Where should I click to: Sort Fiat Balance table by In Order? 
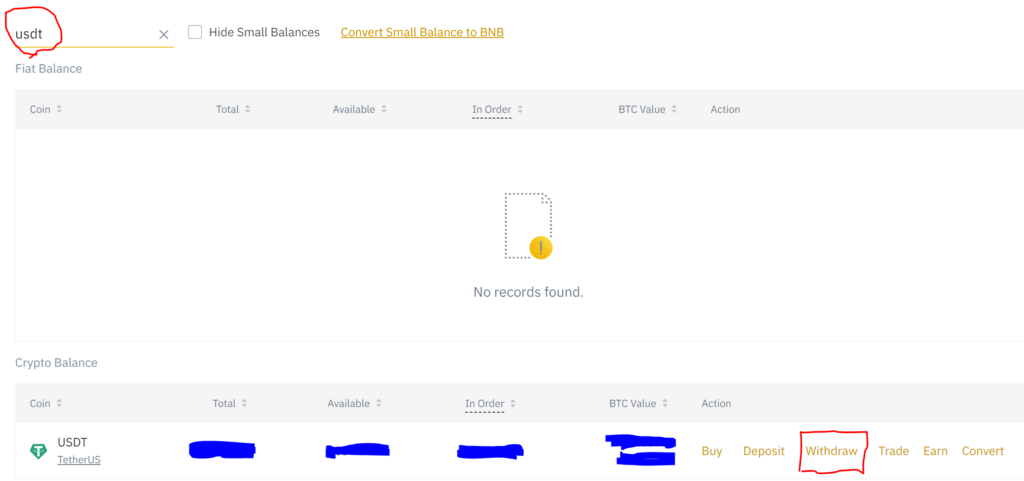(x=498, y=110)
